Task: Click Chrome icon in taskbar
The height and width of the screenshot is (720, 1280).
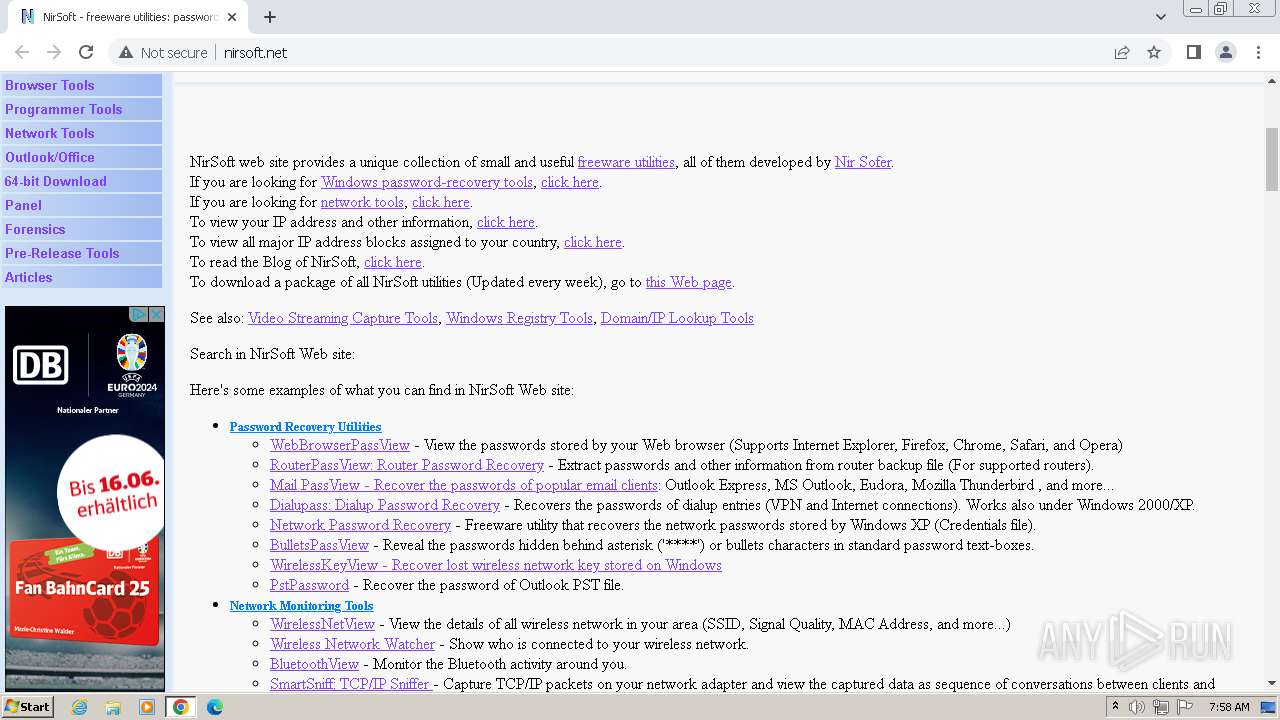Action: click(181, 707)
